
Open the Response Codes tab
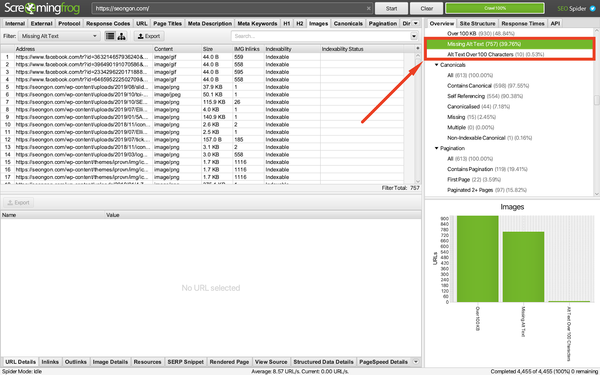pos(108,23)
